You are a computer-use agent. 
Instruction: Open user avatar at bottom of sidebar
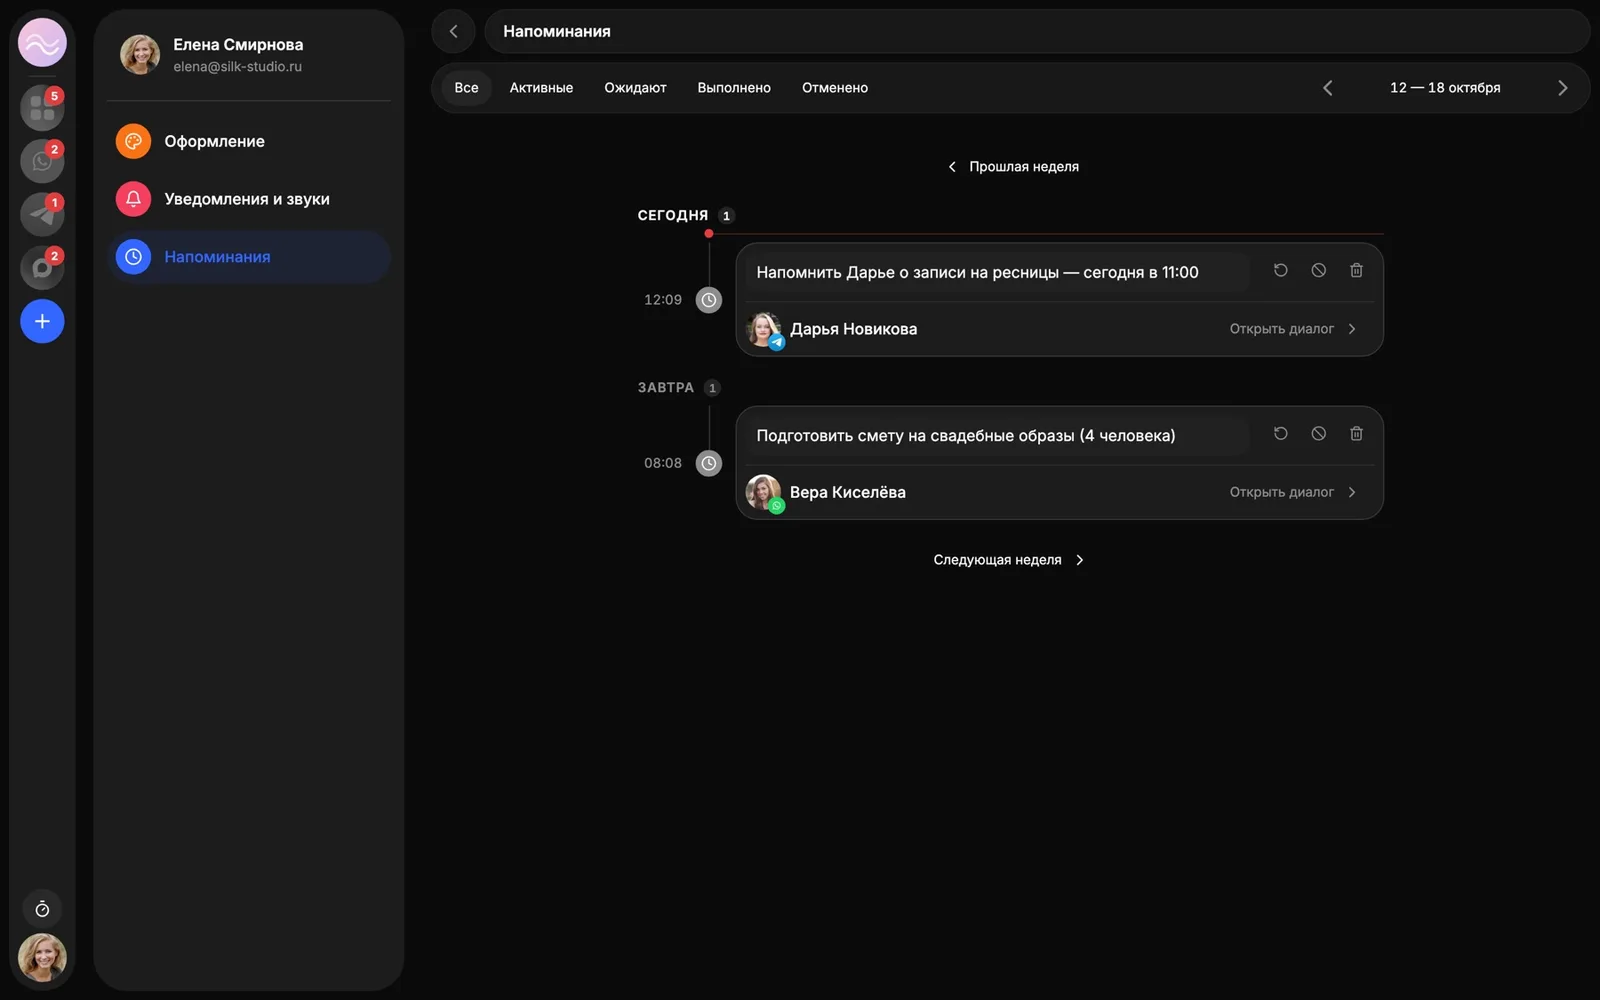(x=42, y=958)
